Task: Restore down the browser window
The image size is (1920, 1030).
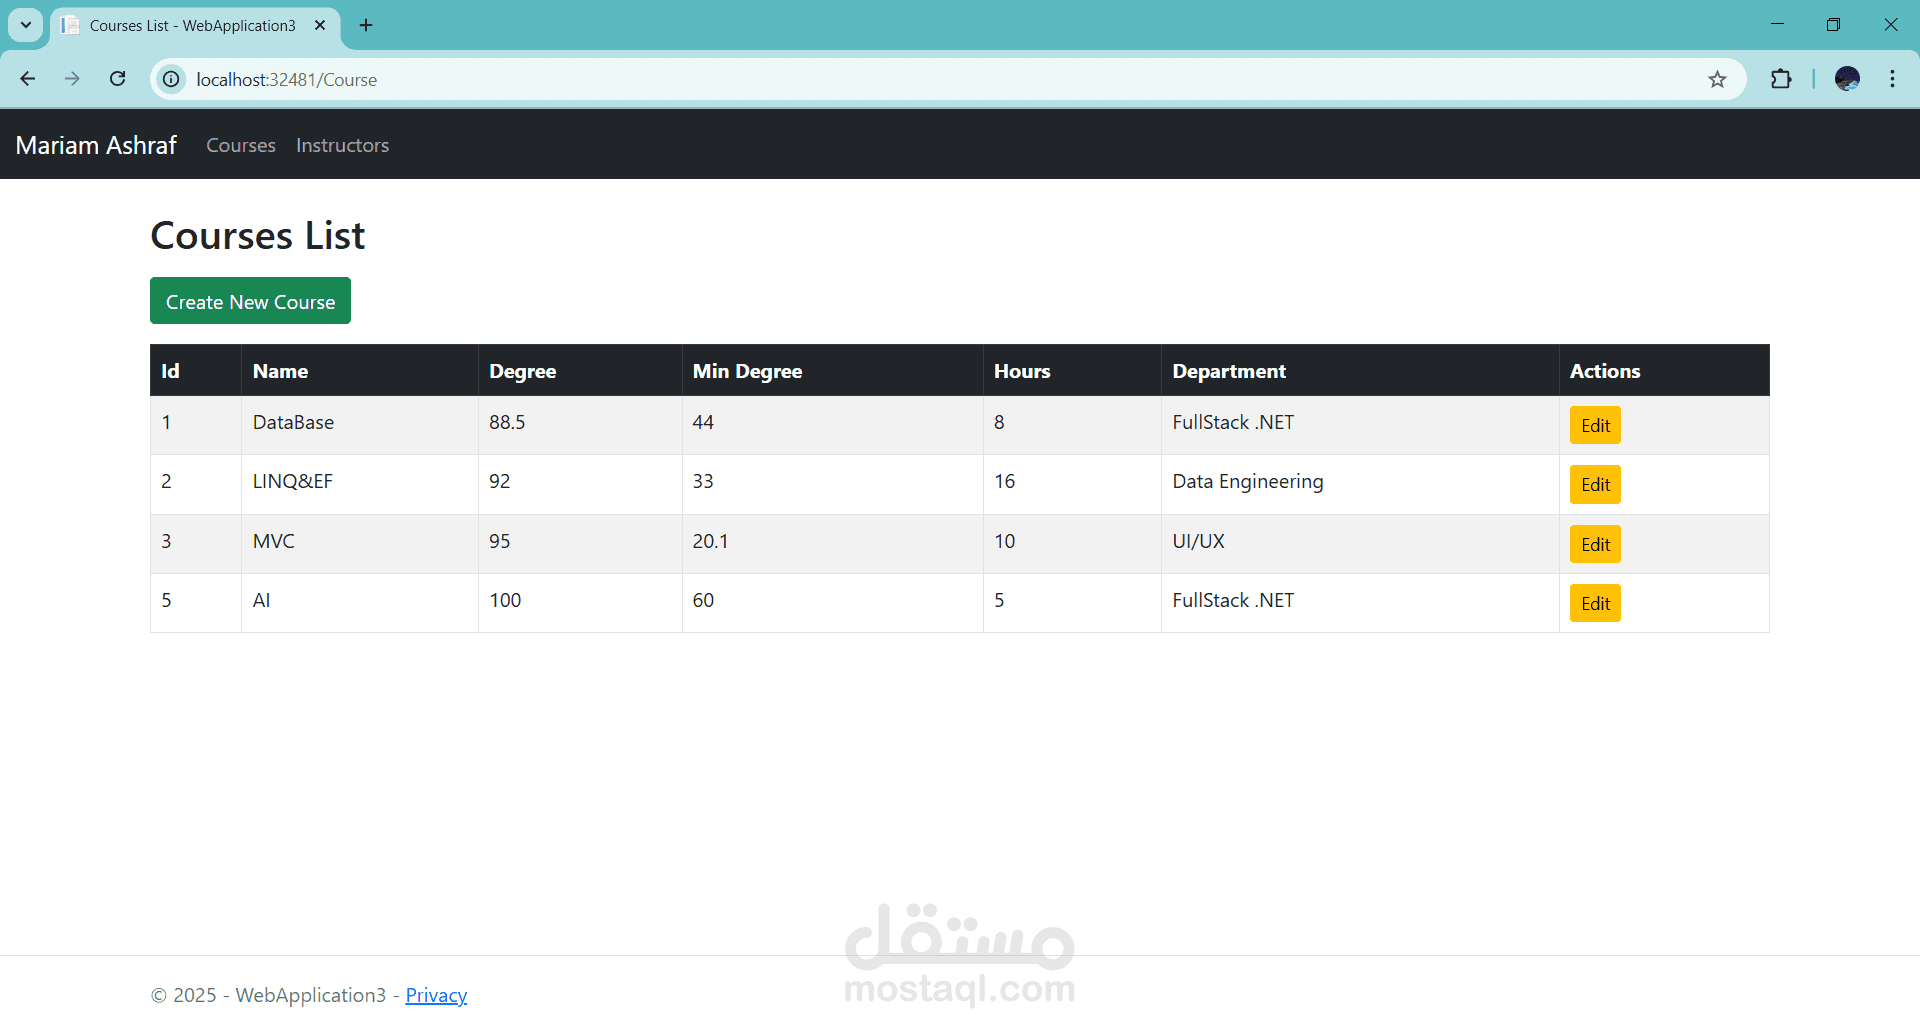Action: tap(1833, 25)
